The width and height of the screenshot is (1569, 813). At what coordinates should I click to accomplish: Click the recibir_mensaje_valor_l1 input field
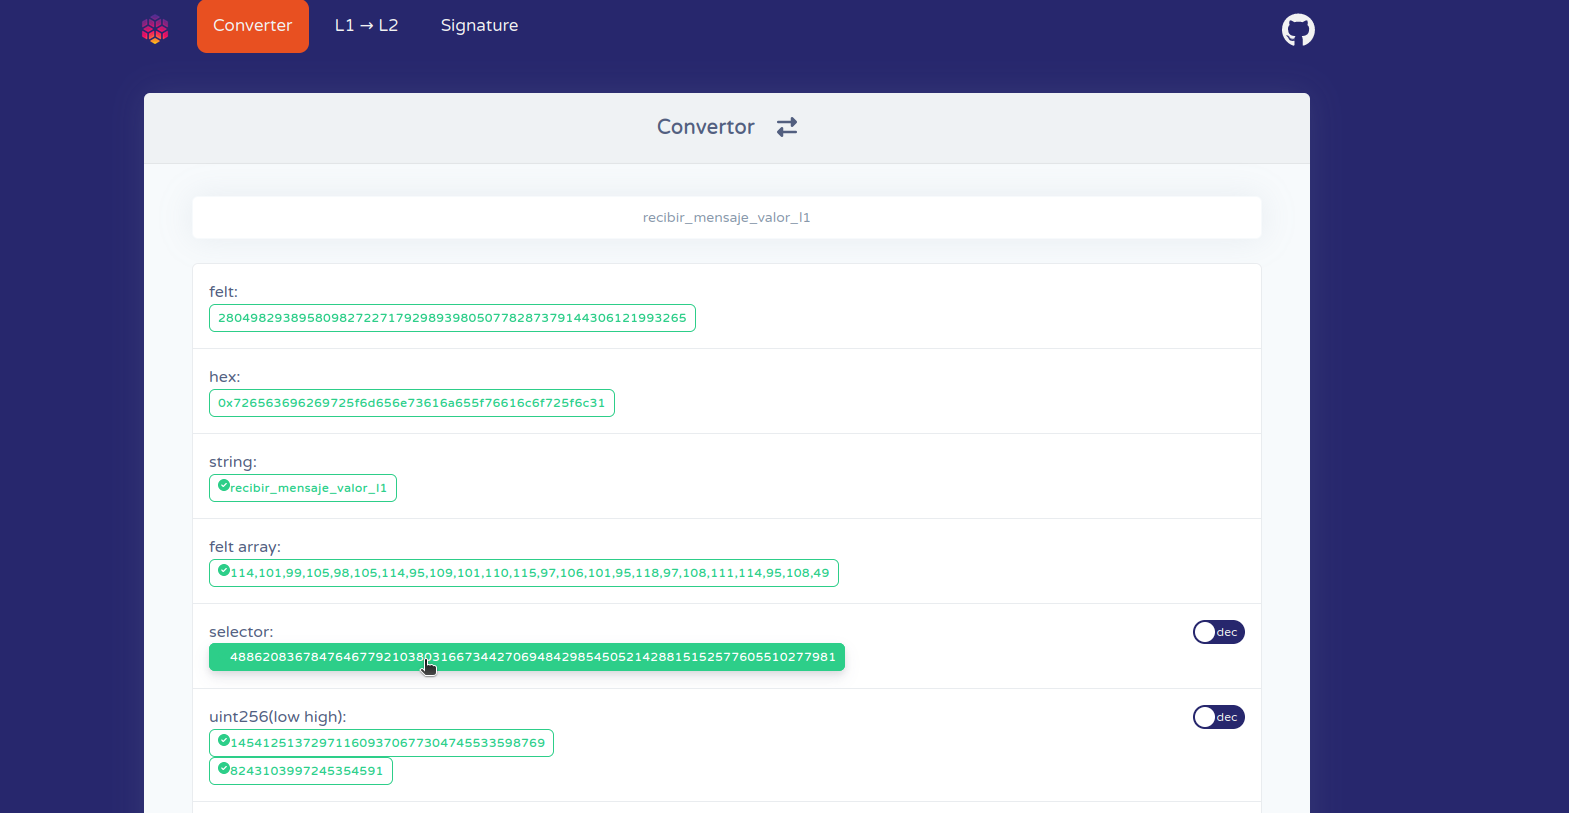(x=727, y=217)
